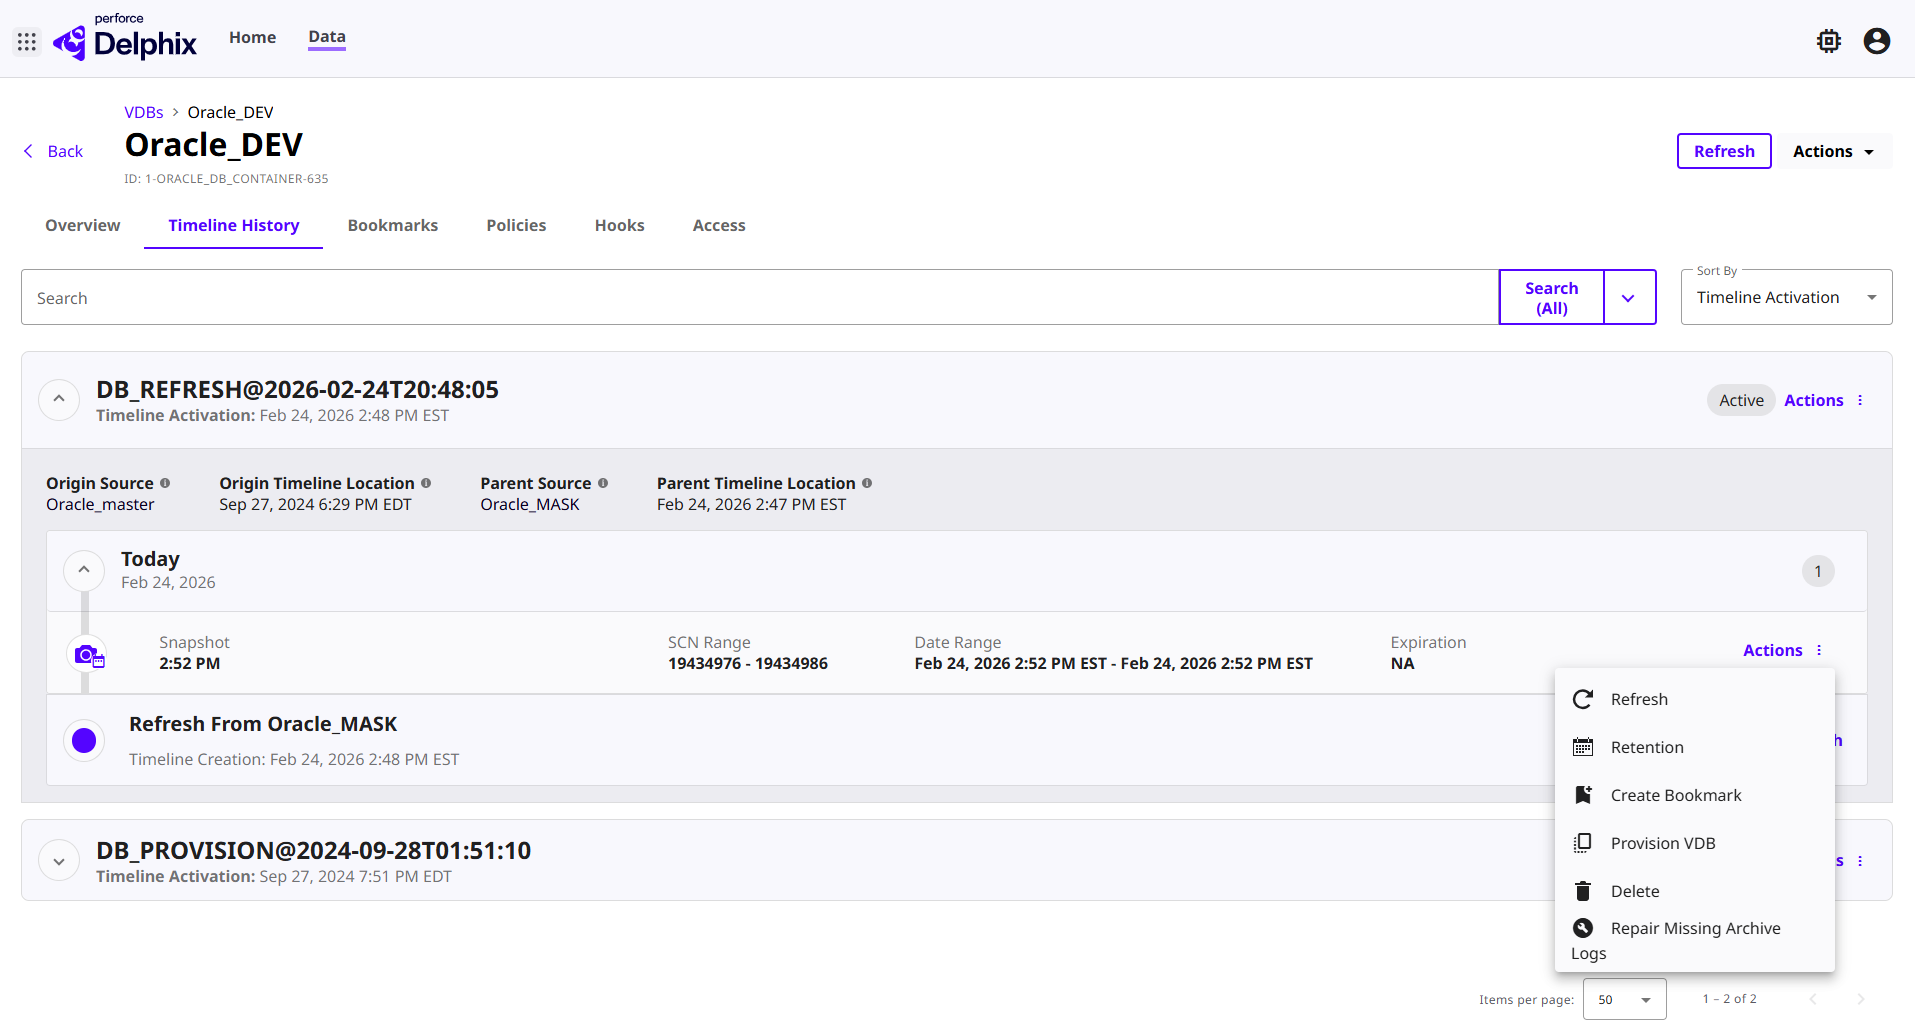1915x1026 pixels.
Task: Open the system settings chip icon
Action: (1828, 41)
